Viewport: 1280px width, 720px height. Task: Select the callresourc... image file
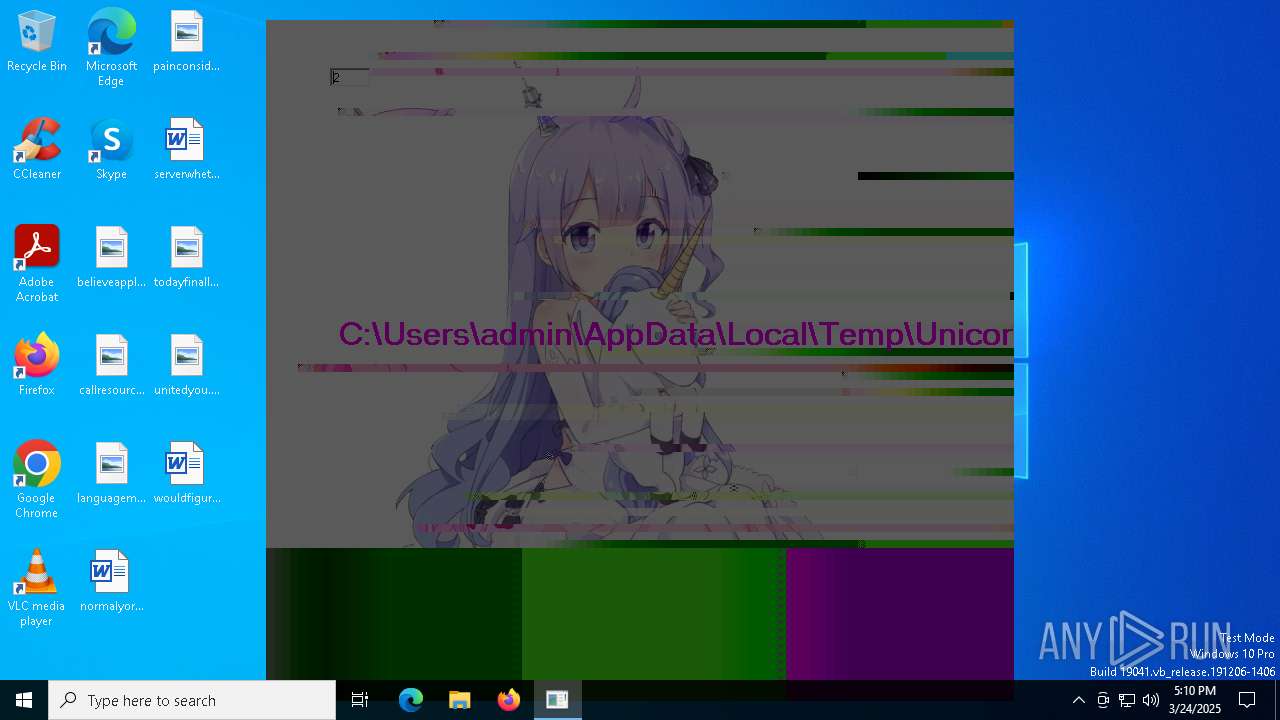coord(111,366)
